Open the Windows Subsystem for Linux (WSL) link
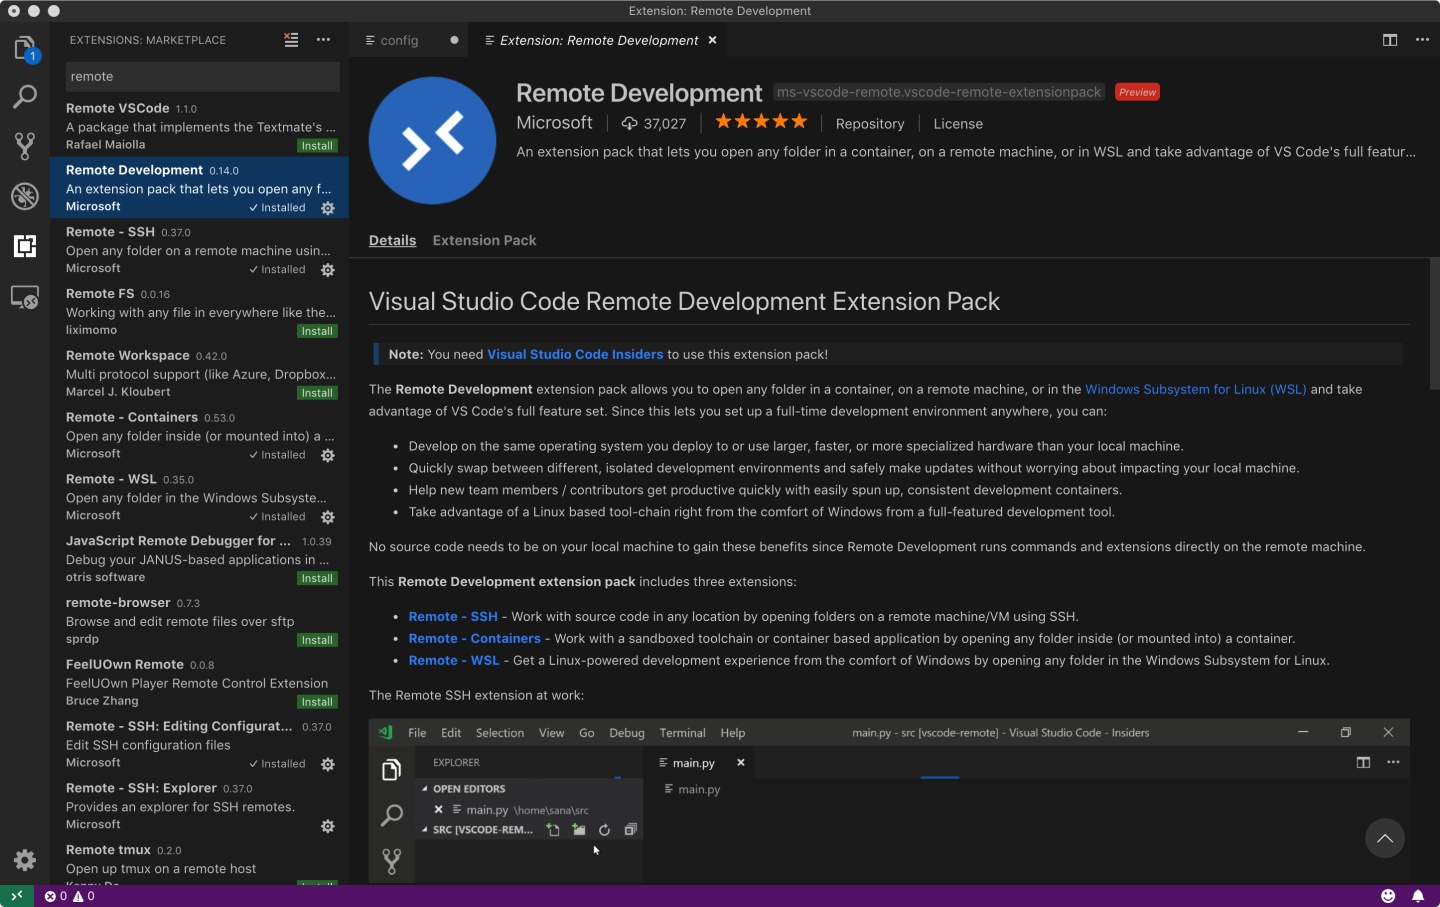The image size is (1440, 907). pos(1196,389)
